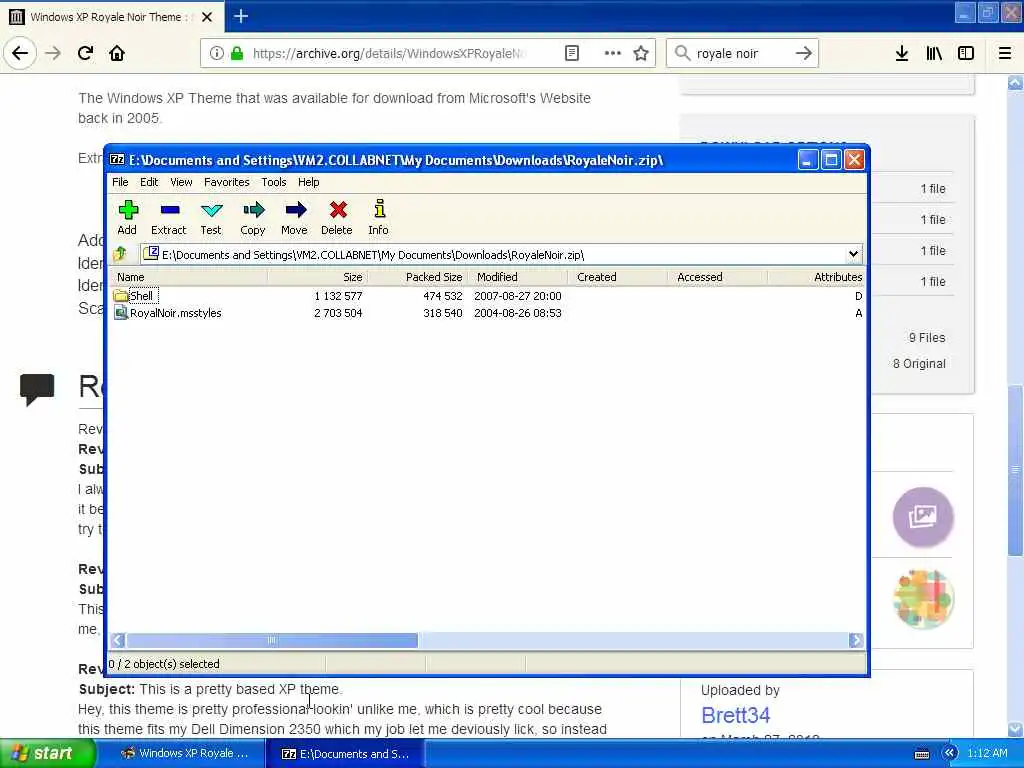This screenshot has height=768, width=1024.
Task: Click the colorful circular thumbnail
Action: [923, 600]
